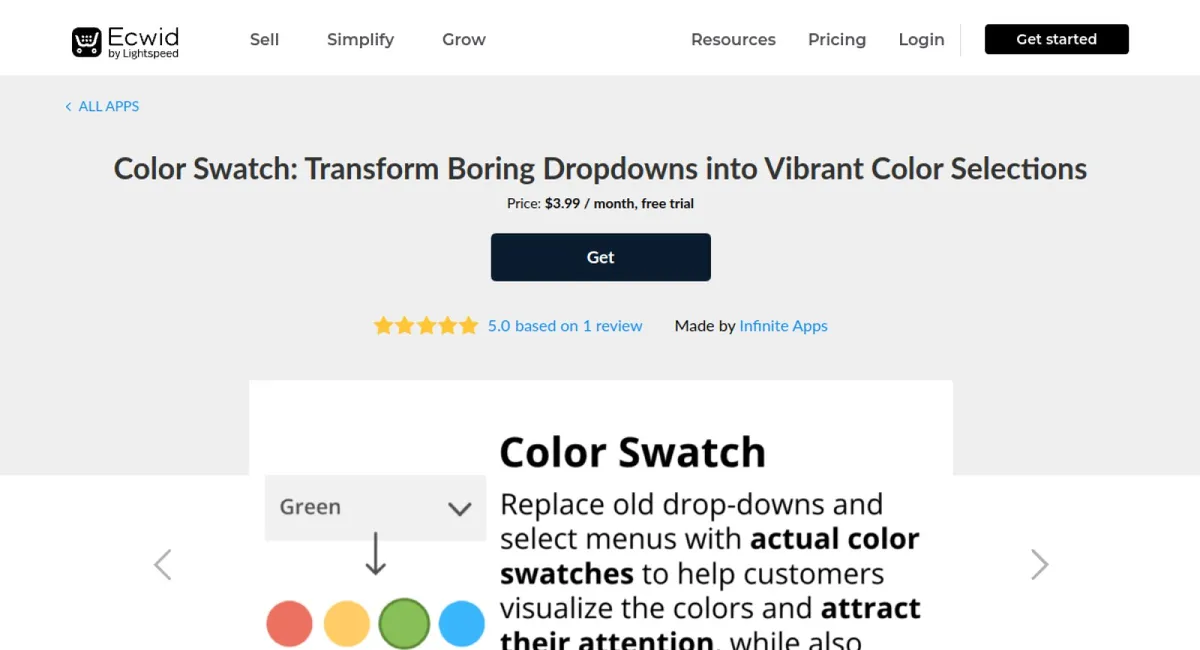1200x650 pixels.
Task: Click the 5.0 based on 1 review link
Action: pyautogui.click(x=565, y=325)
